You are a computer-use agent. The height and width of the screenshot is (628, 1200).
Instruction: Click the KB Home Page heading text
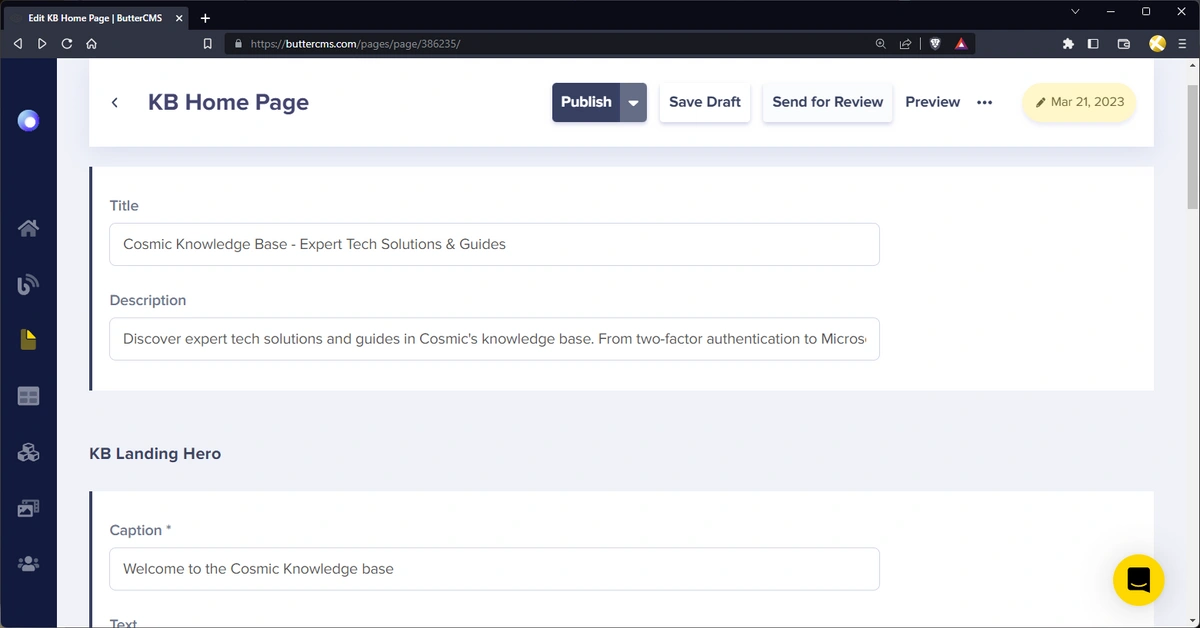pos(228,102)
